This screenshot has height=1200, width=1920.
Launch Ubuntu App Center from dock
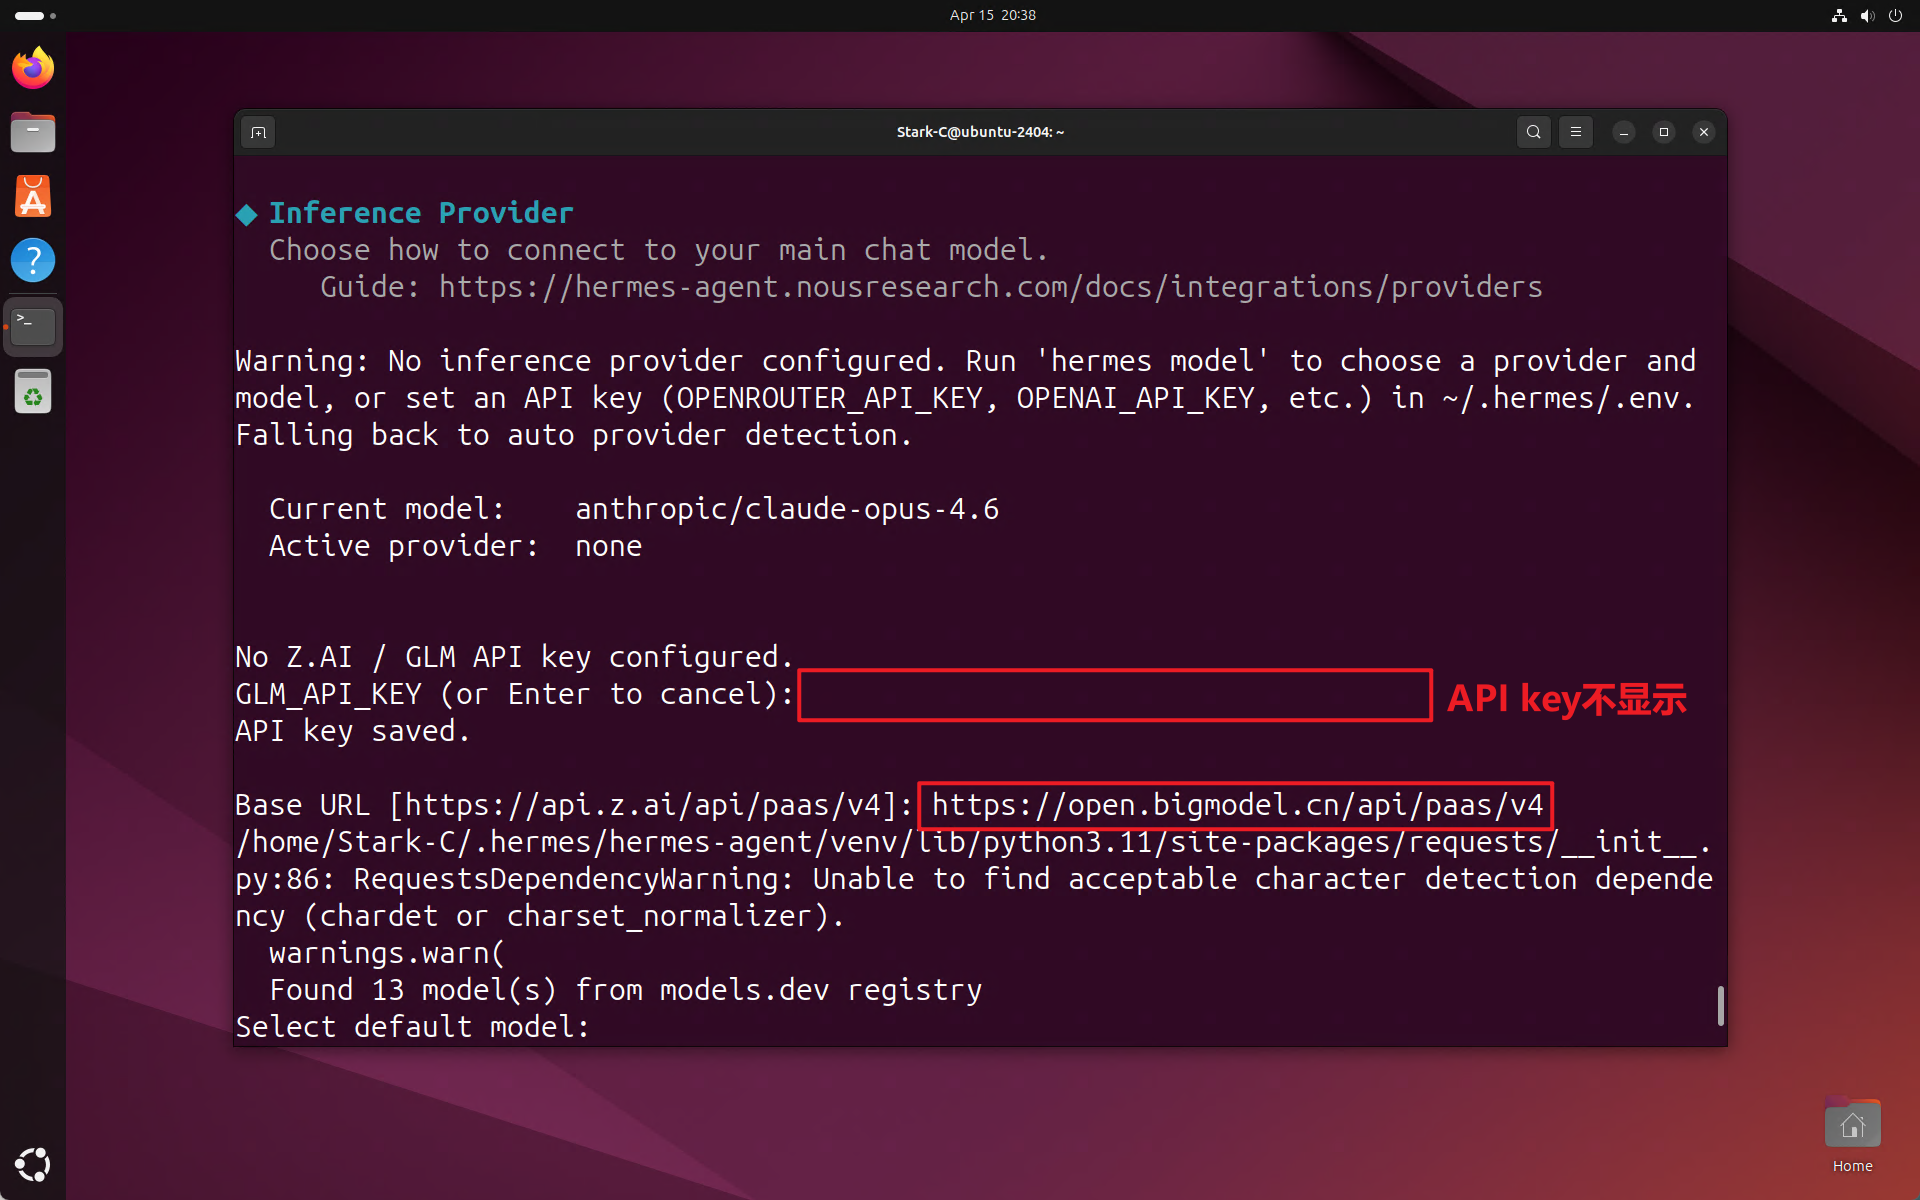(x=33, y=196)
